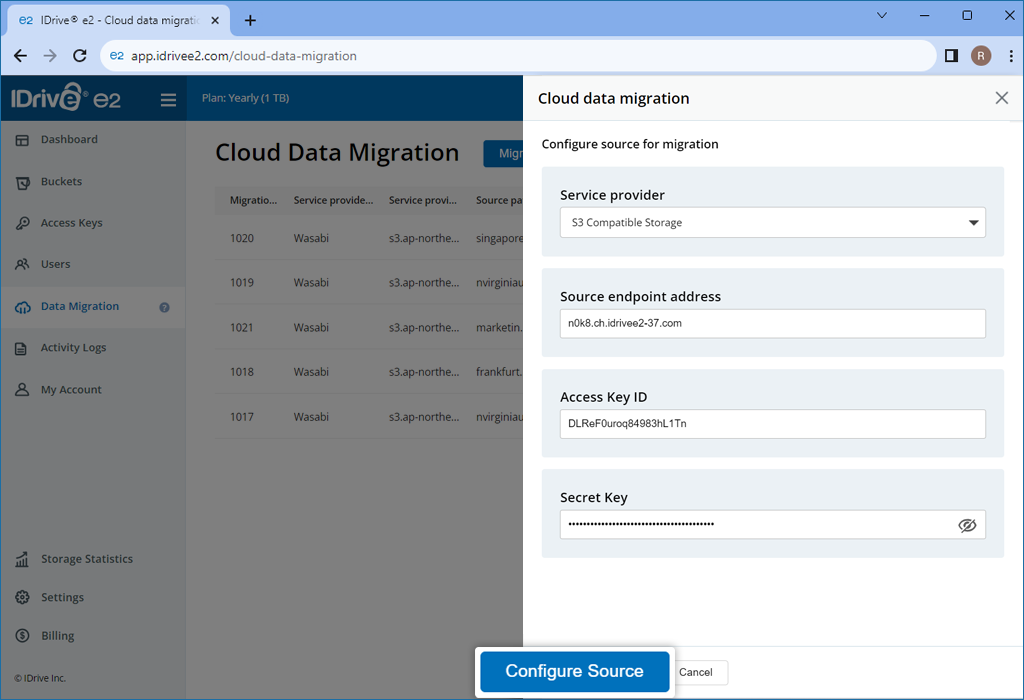This screenshot has height=700, width=1024.
Task: Select migration ID 1018 cell
Action: point(242,372)
